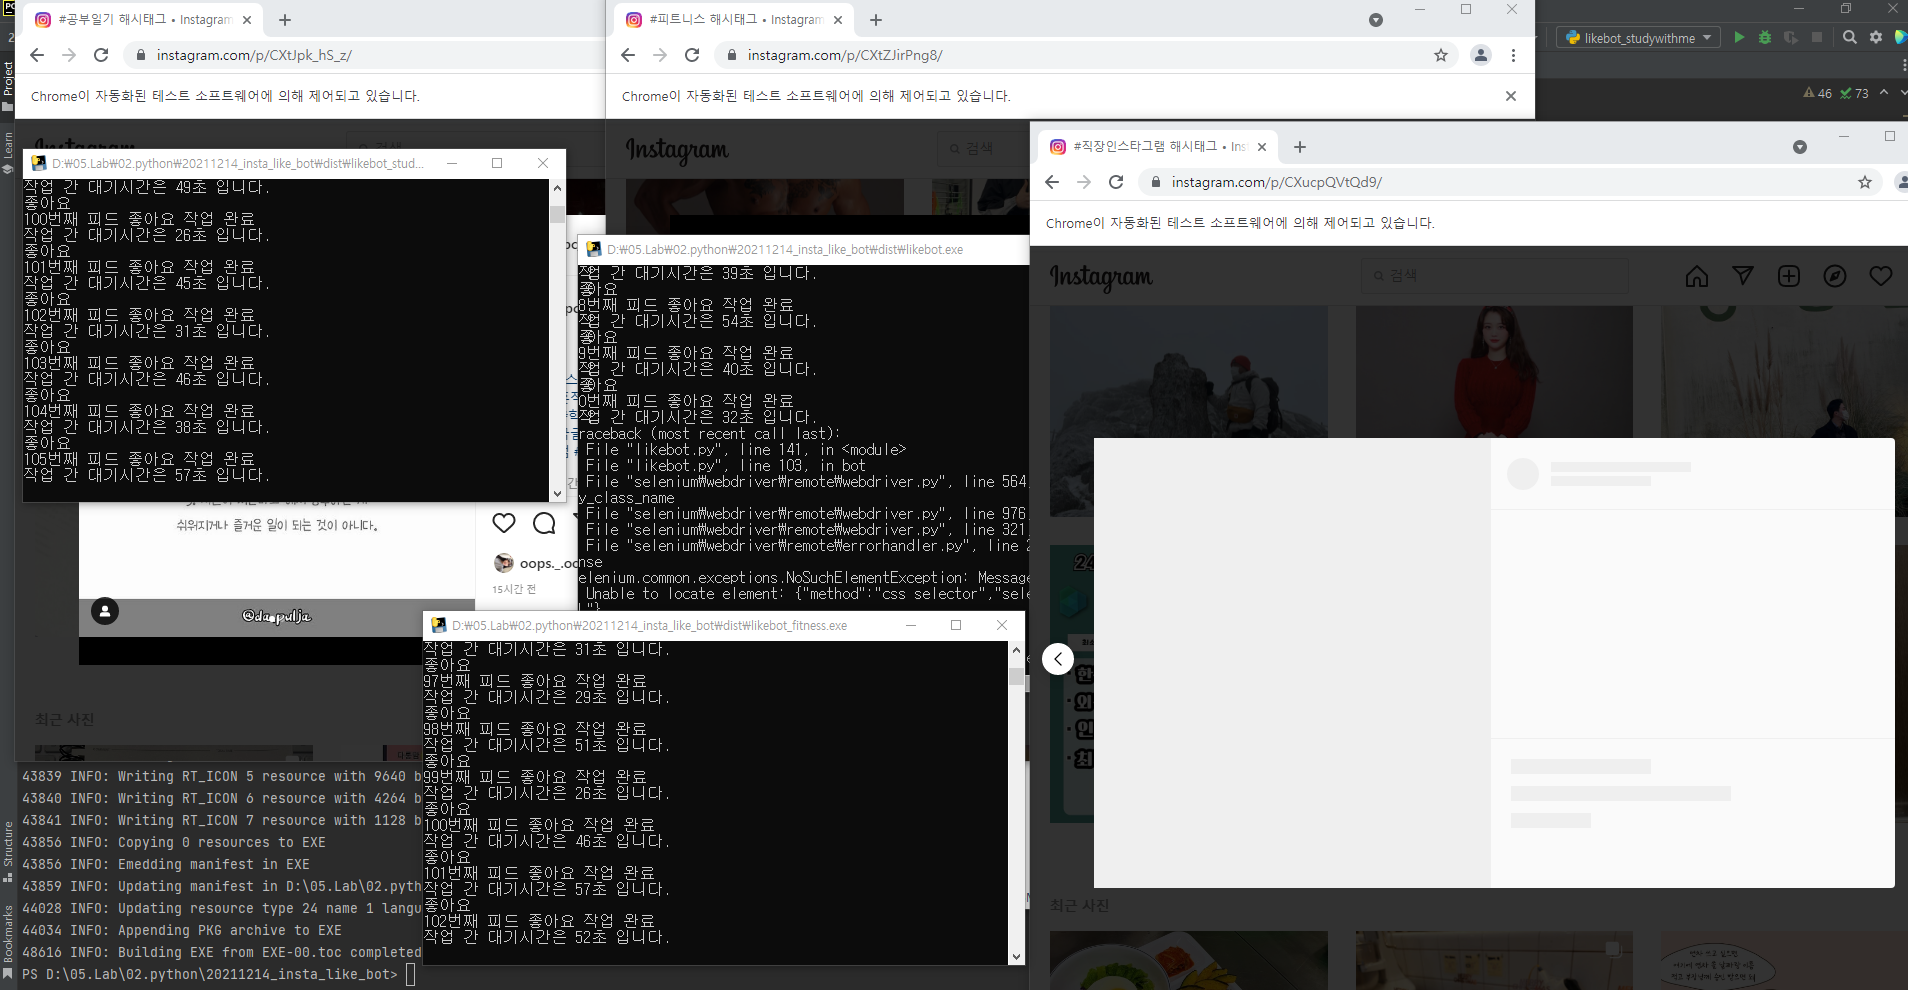1908x990 pixels.
Task: Click the address bar showing instagram.com/p/CXucpQVtQd9/
Action: coord(1510,182)
